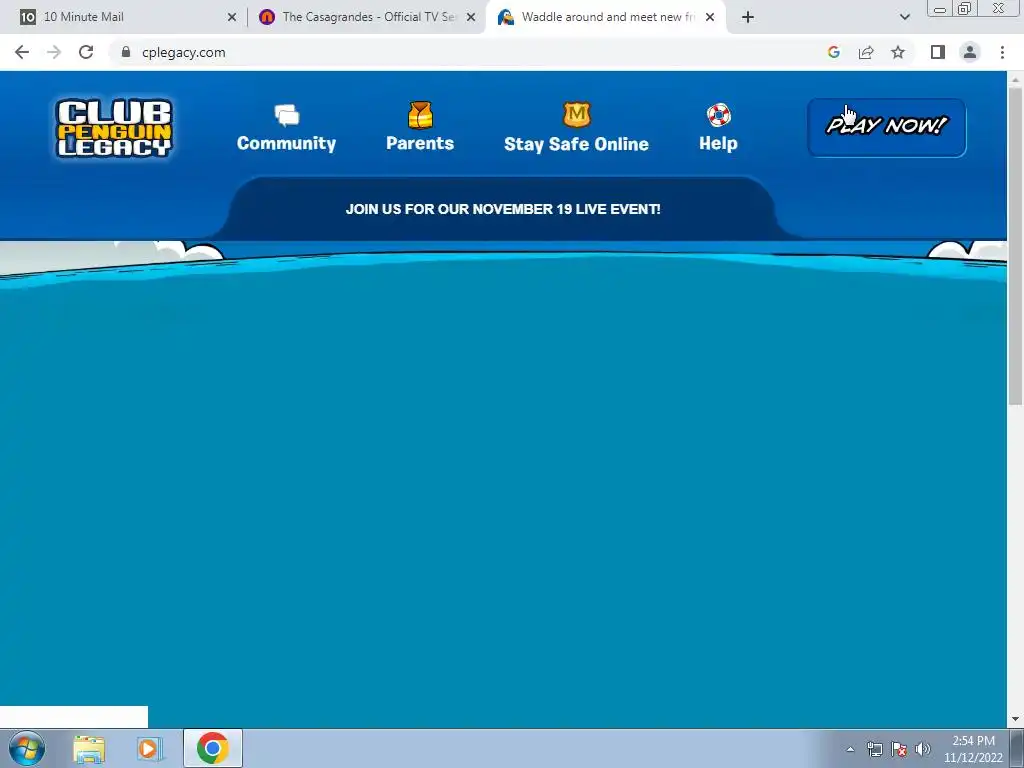The width and height of the screenshot is (1024, 768).
Task: Click the scrollbar down arrow
Action: (x=1015, y=719)
